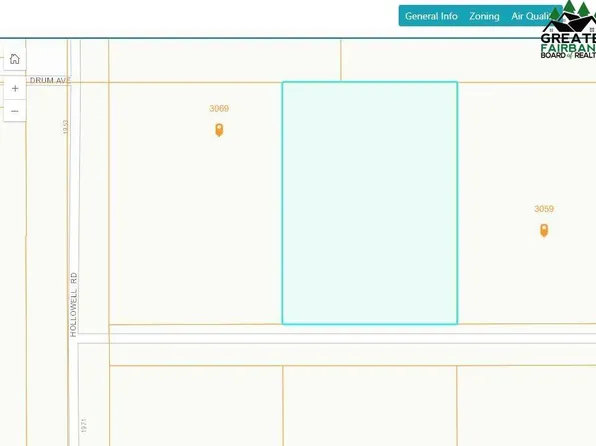Screen dimensions: 596x446
Task: Switch to the Zoning tab
Action: 484,16
